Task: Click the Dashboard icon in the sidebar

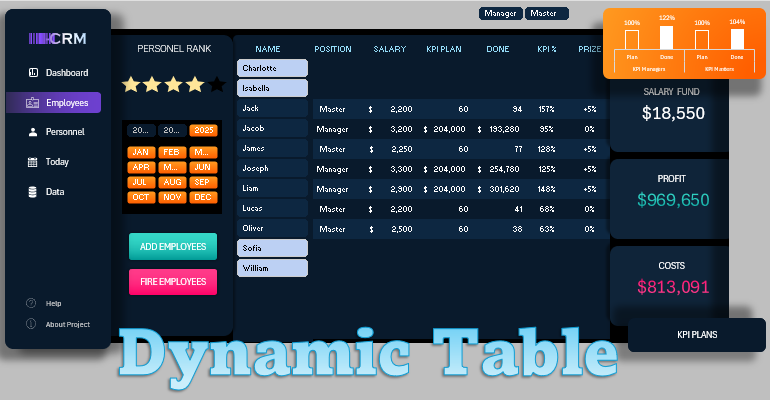Action: (x=33, y=73)
